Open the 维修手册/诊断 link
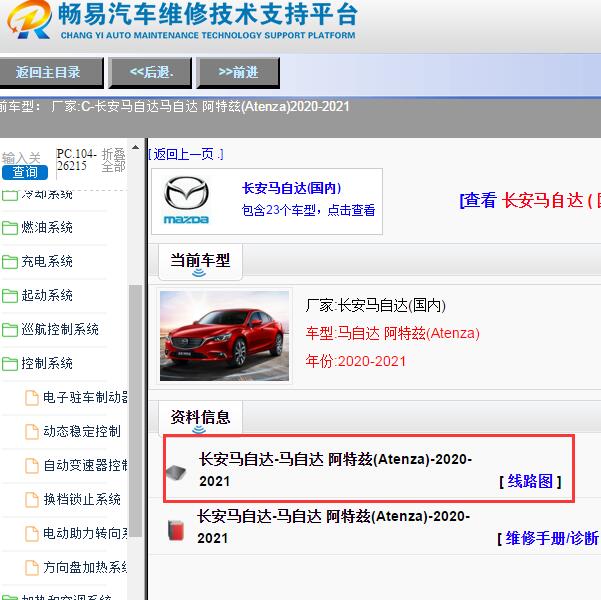The image size is (601, 600). click(x=552, y=538)
